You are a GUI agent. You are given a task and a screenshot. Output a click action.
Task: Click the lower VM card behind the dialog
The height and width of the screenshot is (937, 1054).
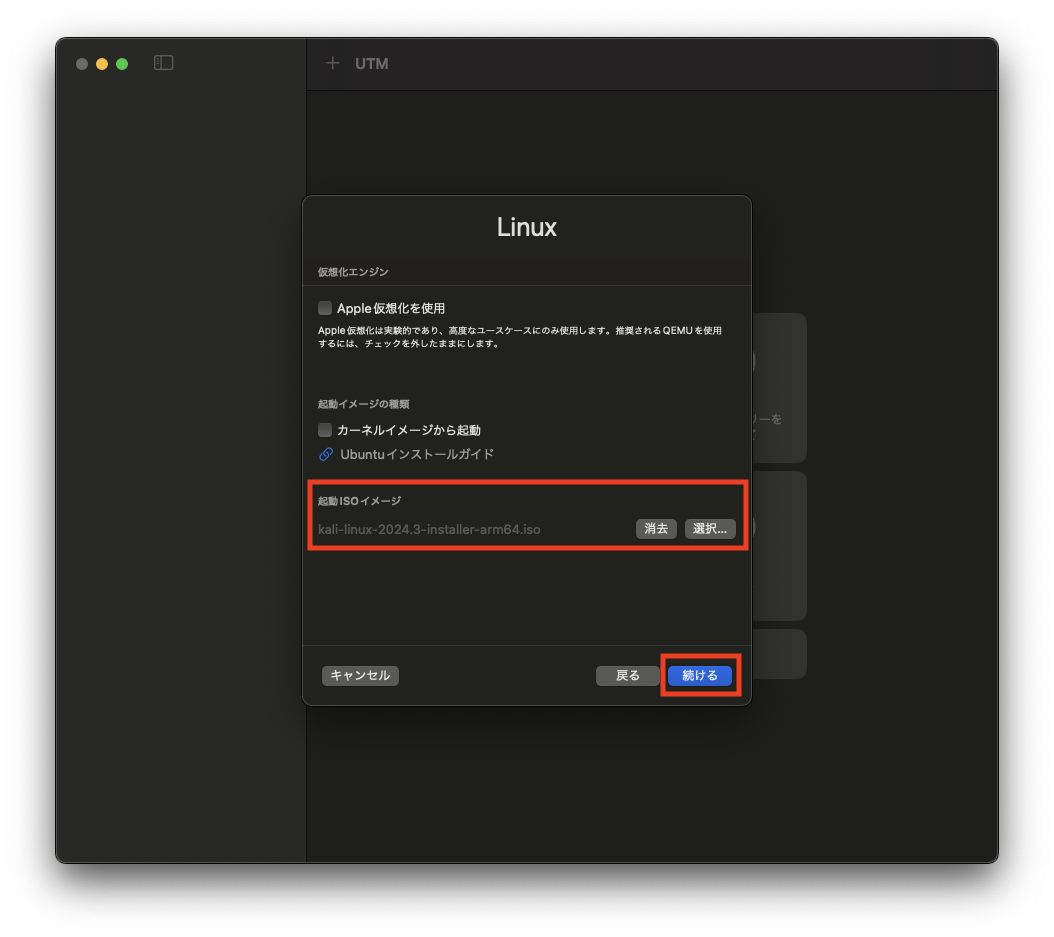(780, 546)
